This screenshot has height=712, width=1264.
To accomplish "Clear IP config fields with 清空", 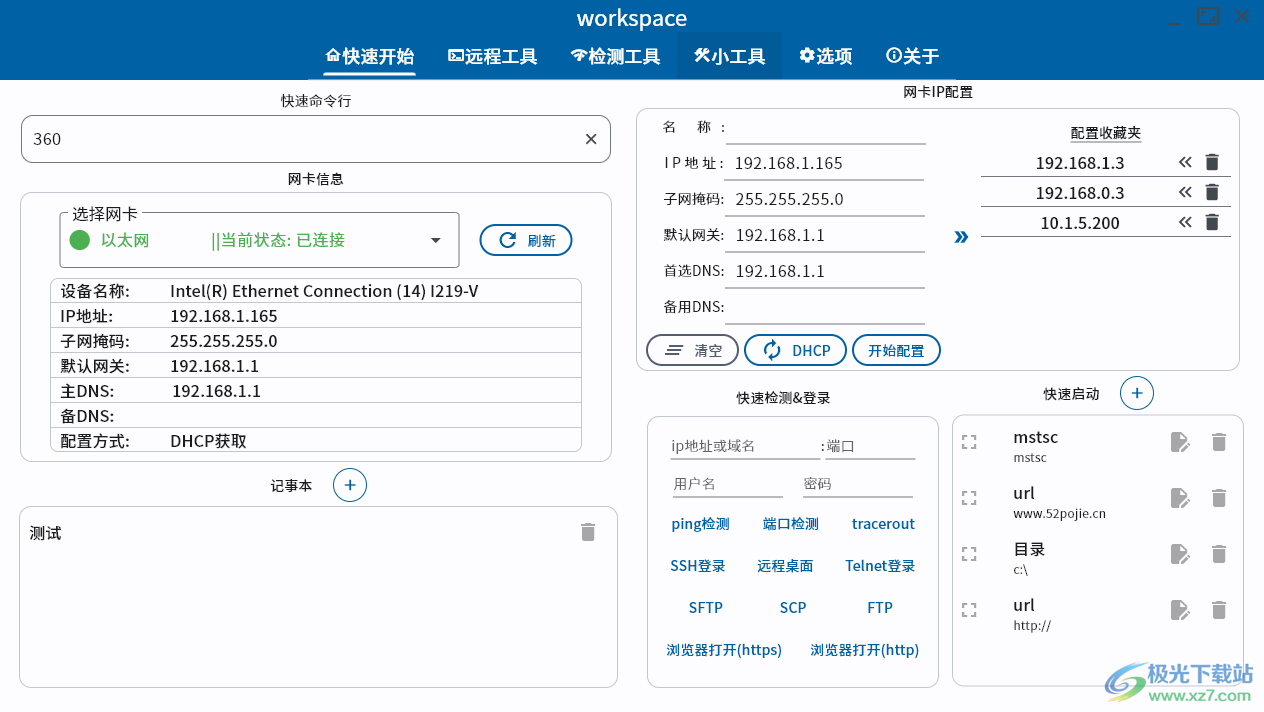I will coord(692,350).
